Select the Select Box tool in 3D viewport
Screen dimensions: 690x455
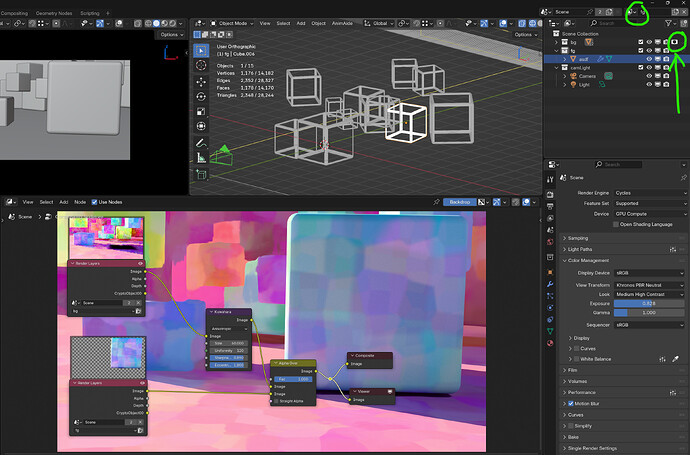coord(201,51)
